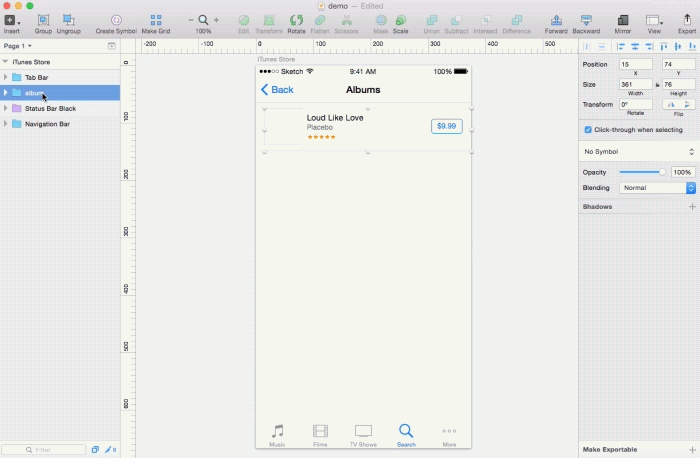Viewport: 700px width, 458px height.
Task: Align layers to left edge
Action: 621,46
